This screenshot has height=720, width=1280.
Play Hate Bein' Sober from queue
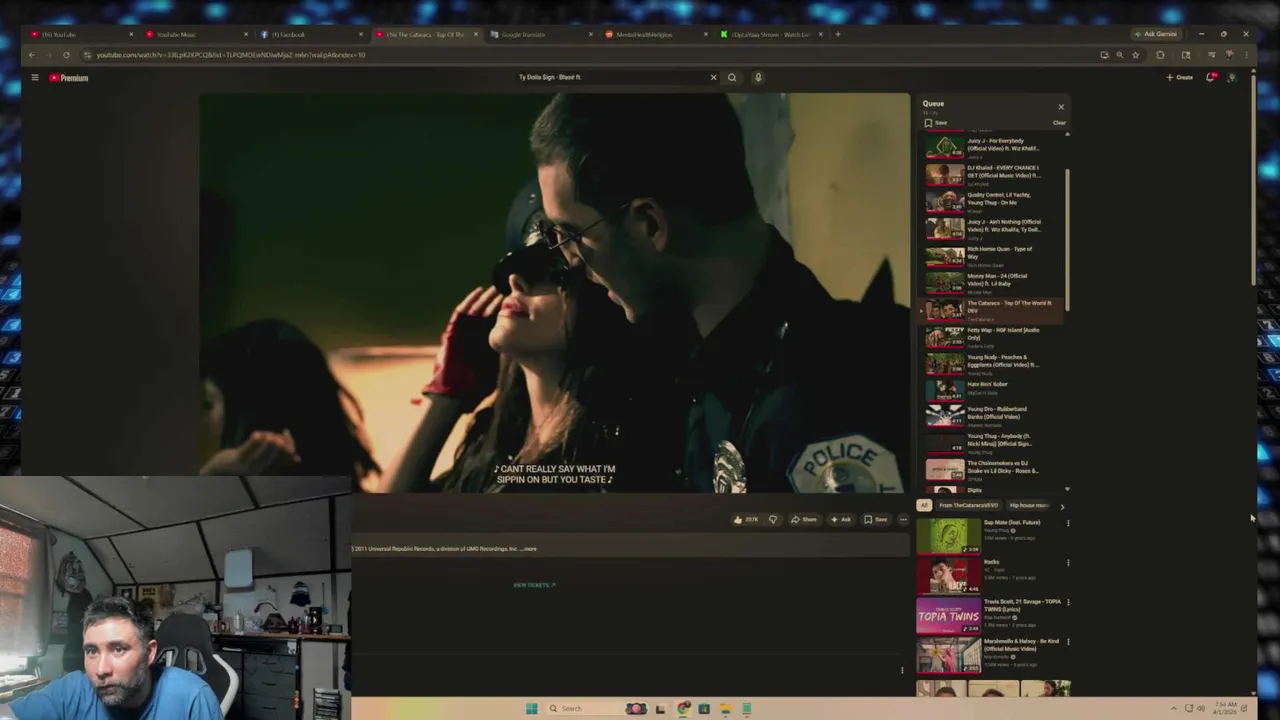pos(993,391)
